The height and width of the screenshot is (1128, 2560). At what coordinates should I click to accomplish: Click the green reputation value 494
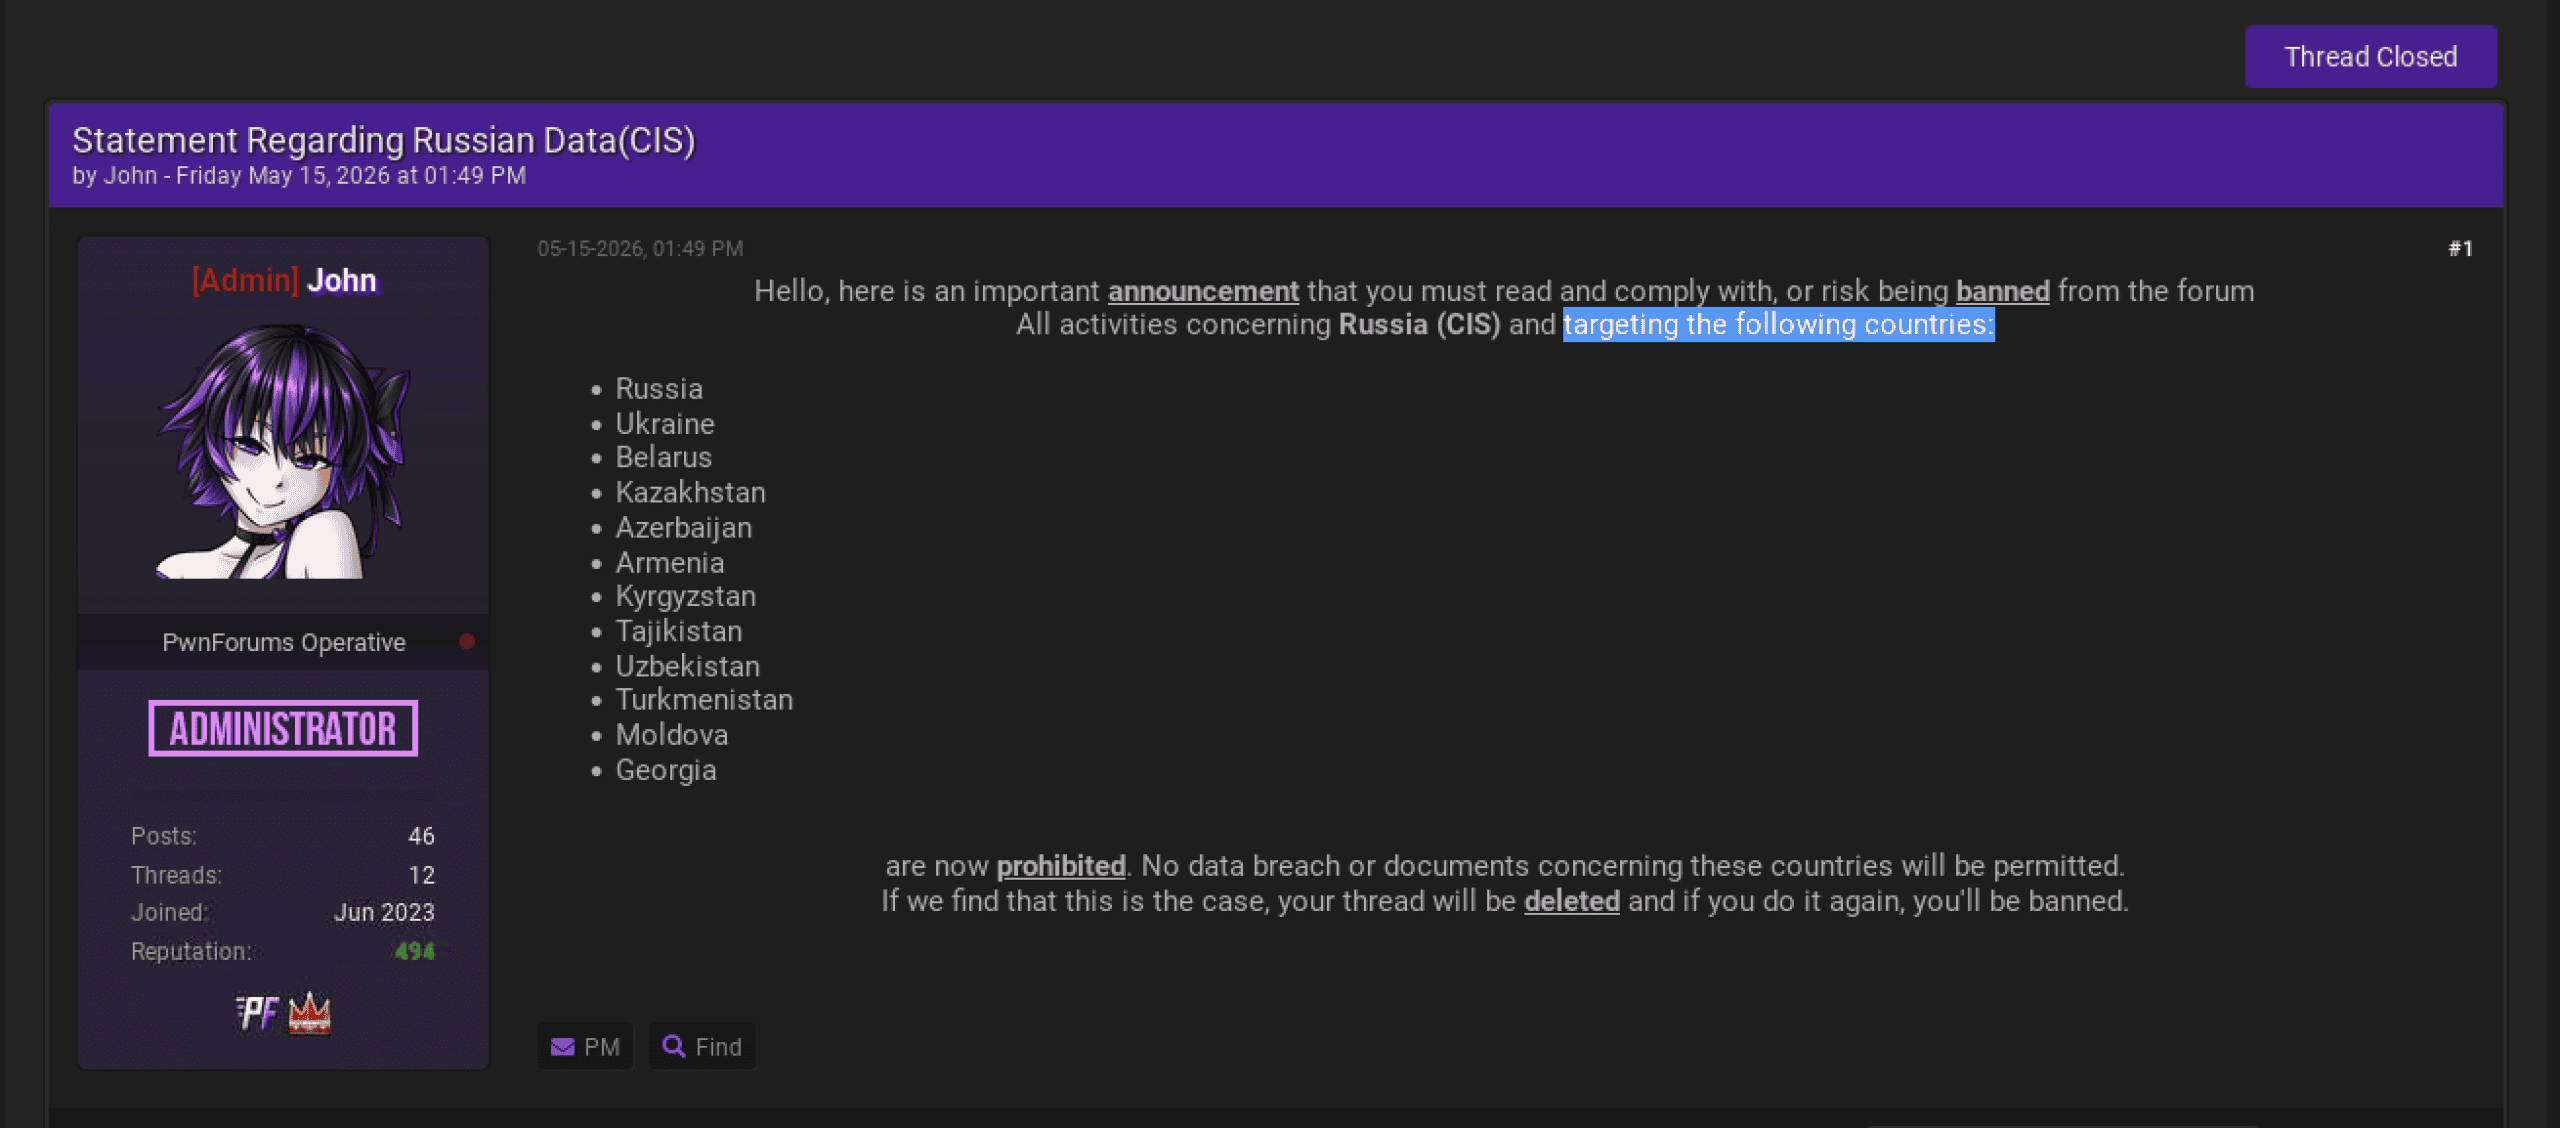coord(415,951)
